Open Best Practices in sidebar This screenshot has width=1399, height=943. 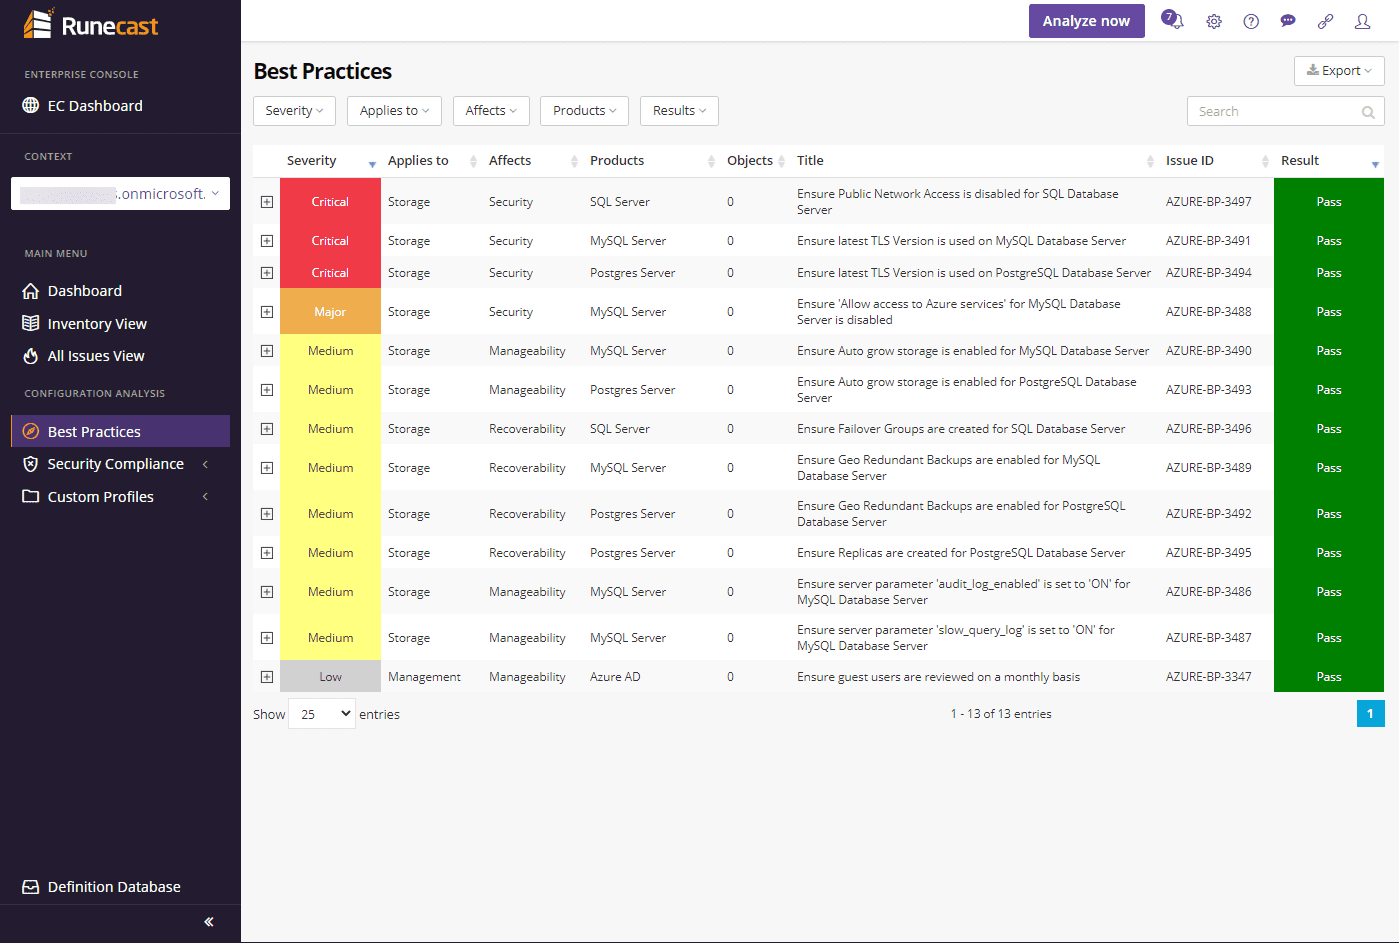[x=120, y=431]
